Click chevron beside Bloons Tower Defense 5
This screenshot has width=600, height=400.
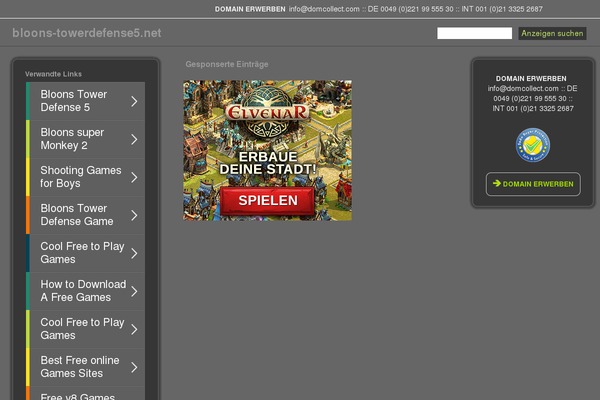tap(134, 101)
